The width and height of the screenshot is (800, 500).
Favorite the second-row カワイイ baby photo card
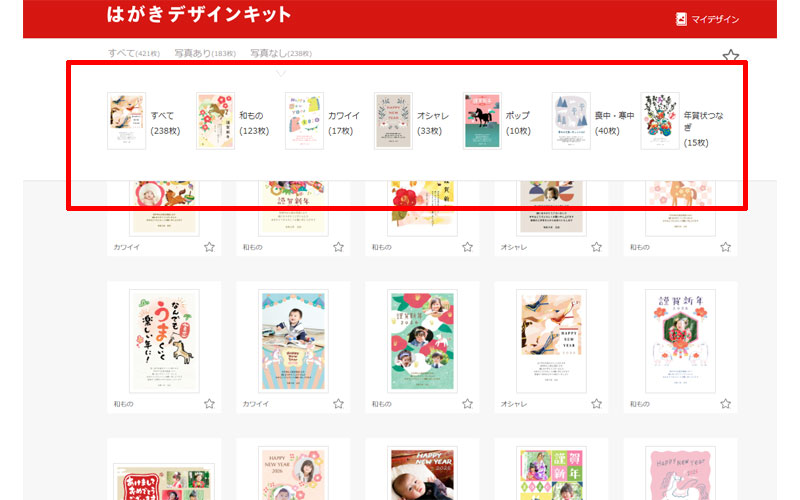pyautogui.click(x=338, y=403)
